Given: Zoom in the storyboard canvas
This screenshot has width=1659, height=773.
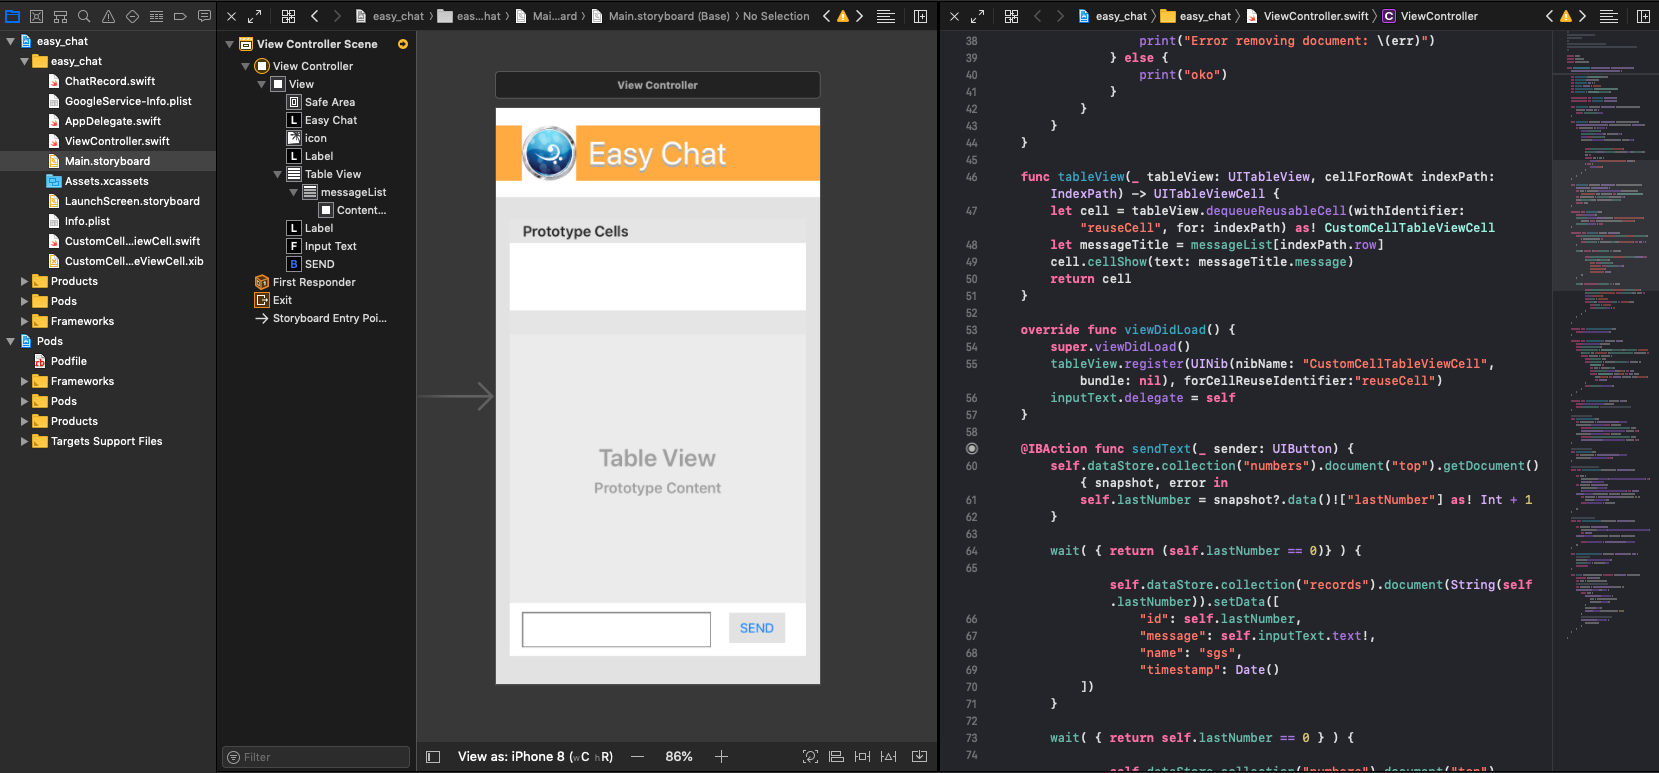Looking at the screenshot, I should pyautogui.click(x=721, y=757).
